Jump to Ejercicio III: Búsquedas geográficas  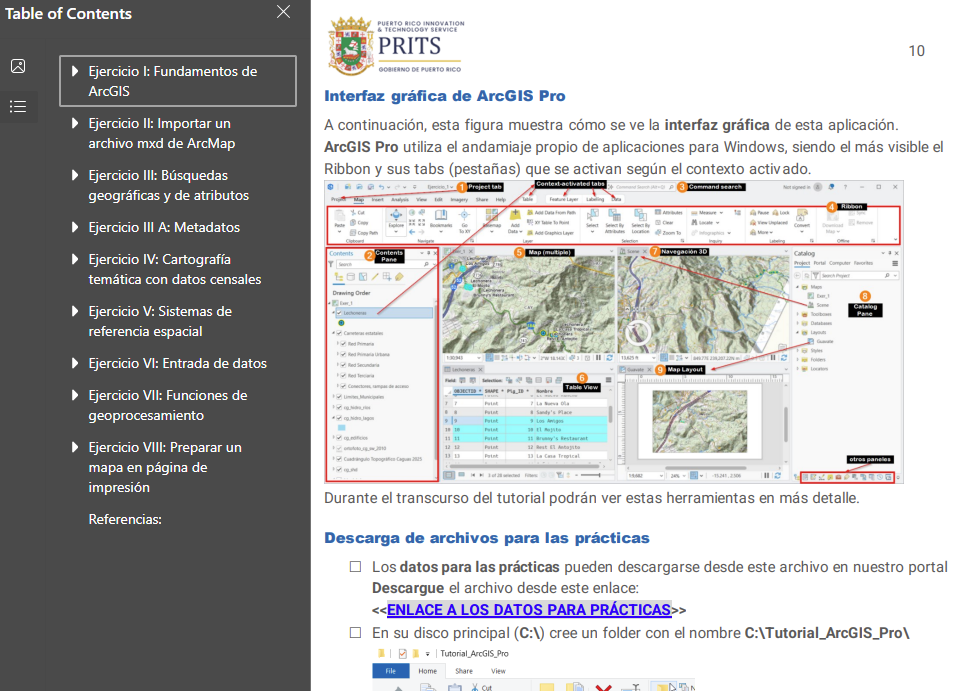[168, 185]
